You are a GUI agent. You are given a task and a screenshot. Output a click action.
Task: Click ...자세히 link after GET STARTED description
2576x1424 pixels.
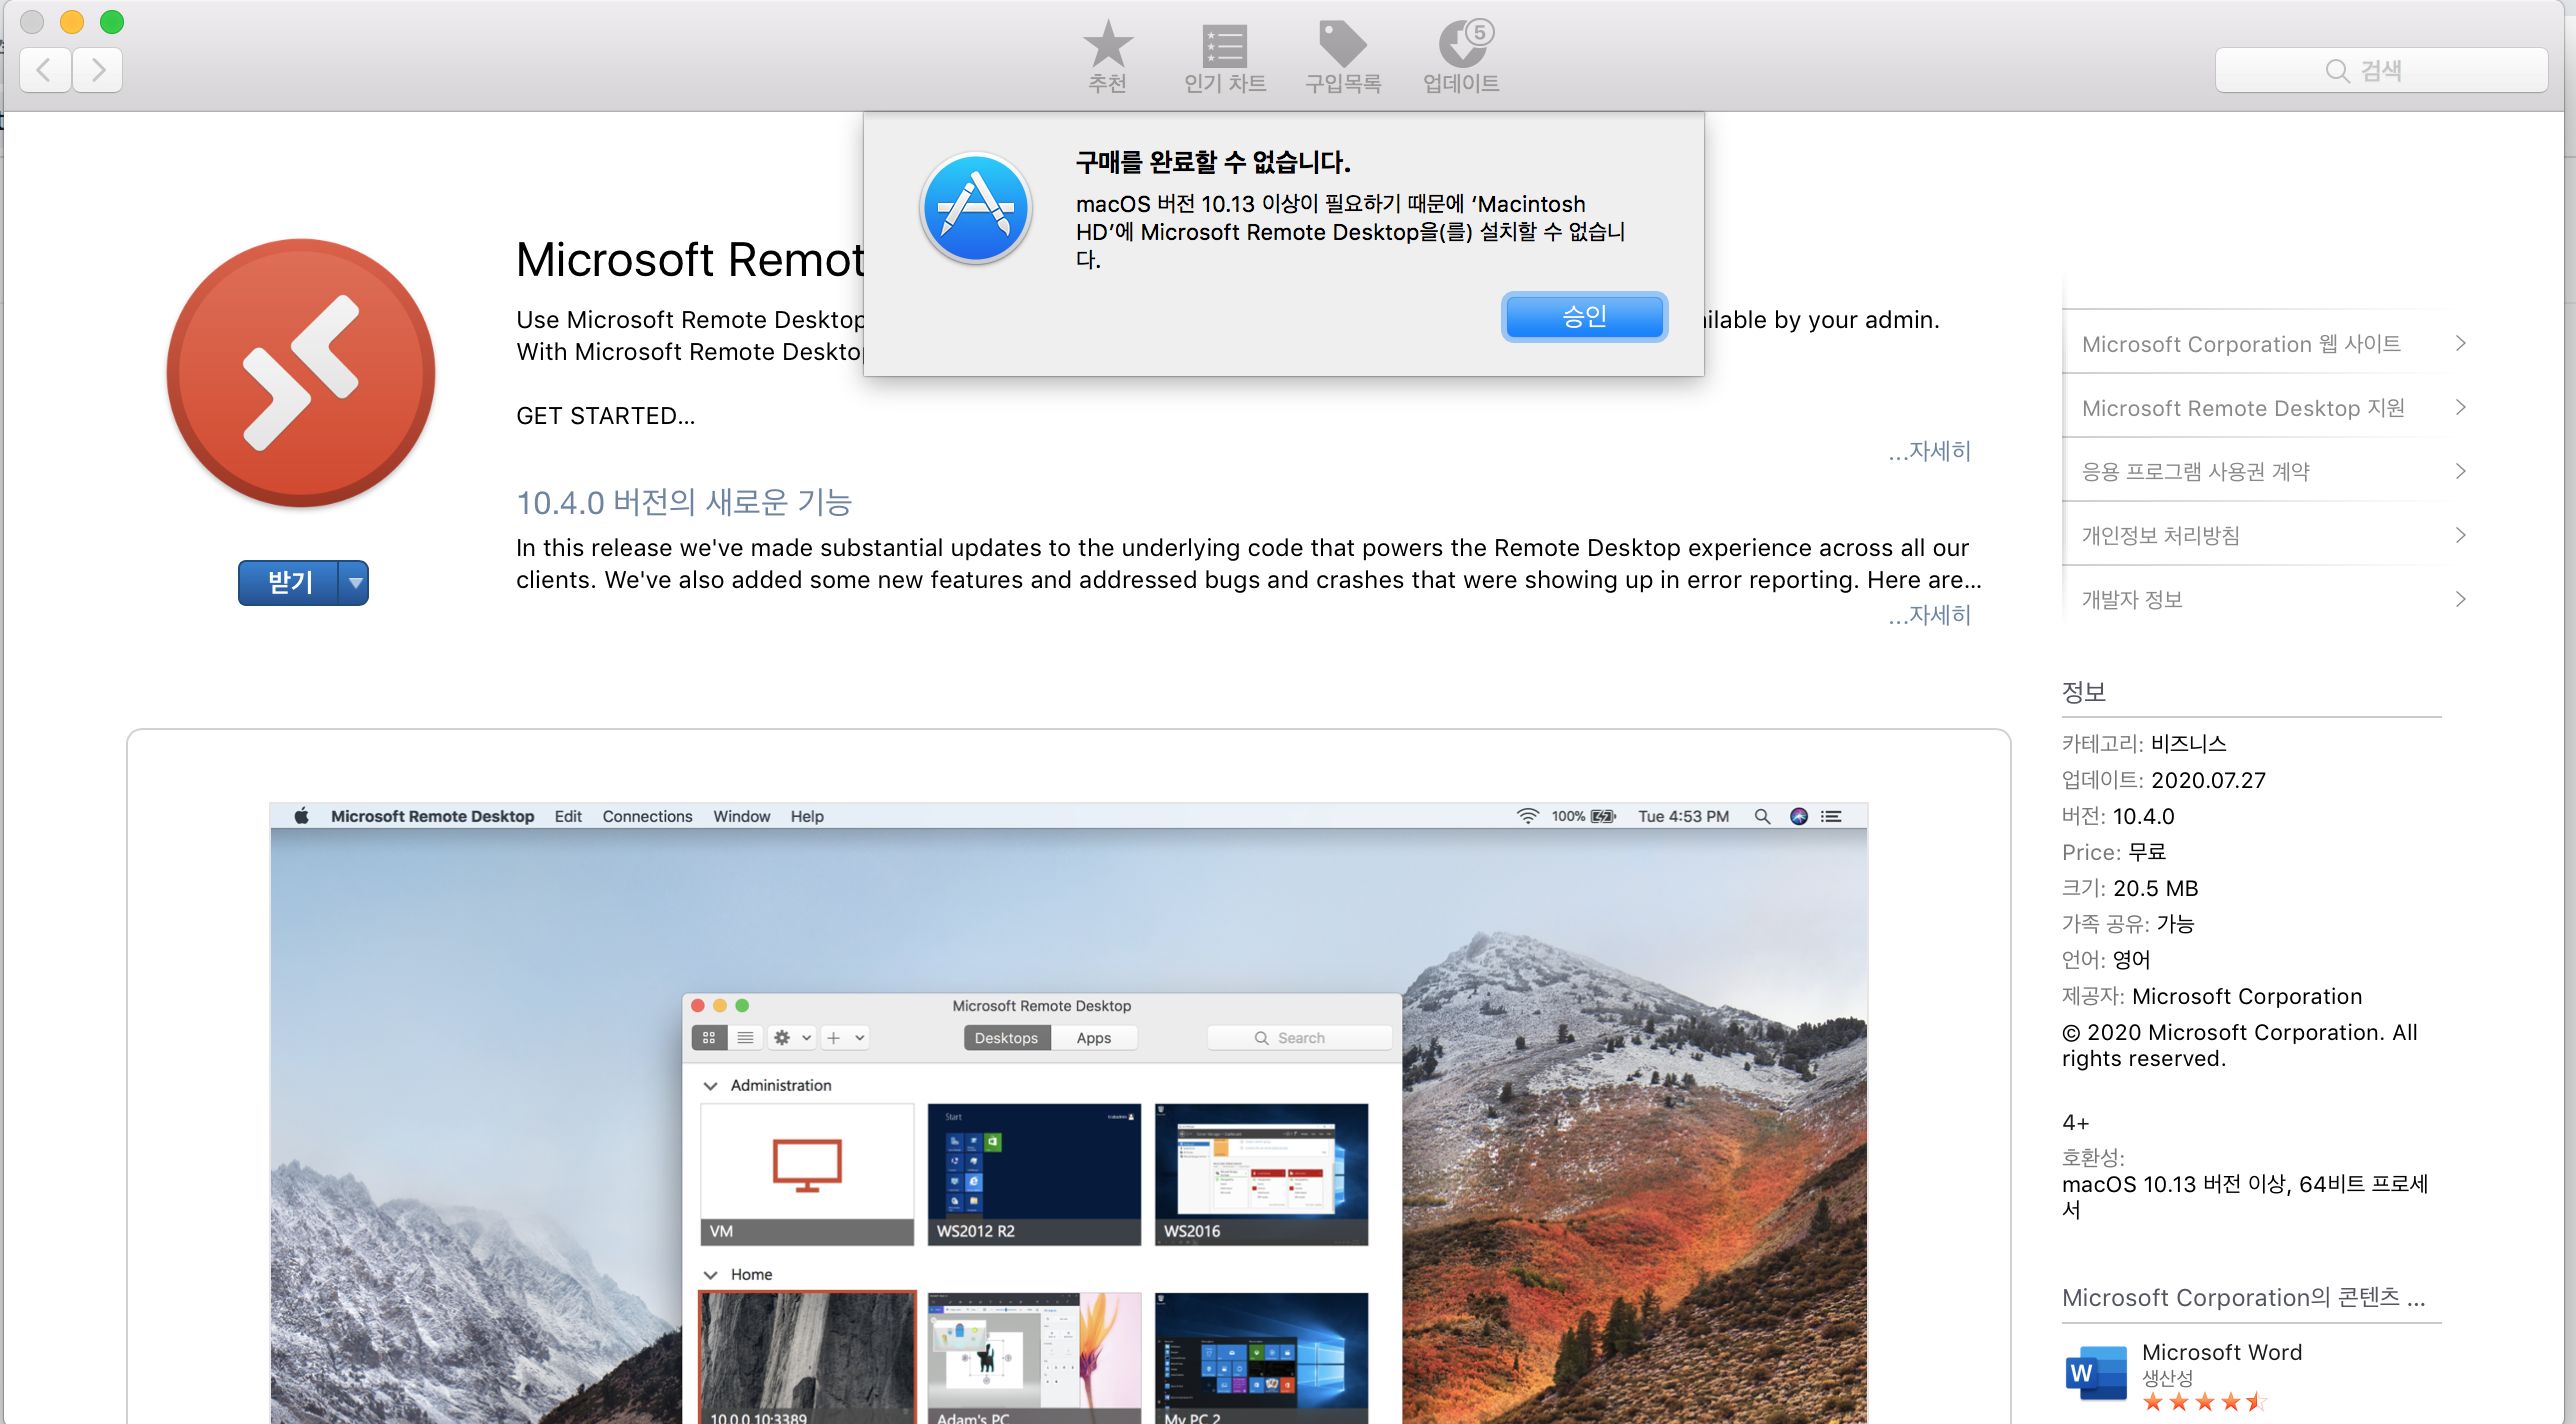1930,452
